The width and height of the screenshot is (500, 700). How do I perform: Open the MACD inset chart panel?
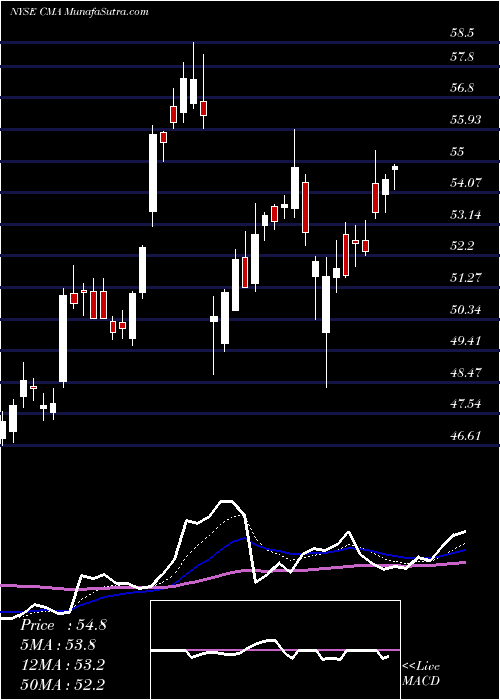click(x=275, y=650)
